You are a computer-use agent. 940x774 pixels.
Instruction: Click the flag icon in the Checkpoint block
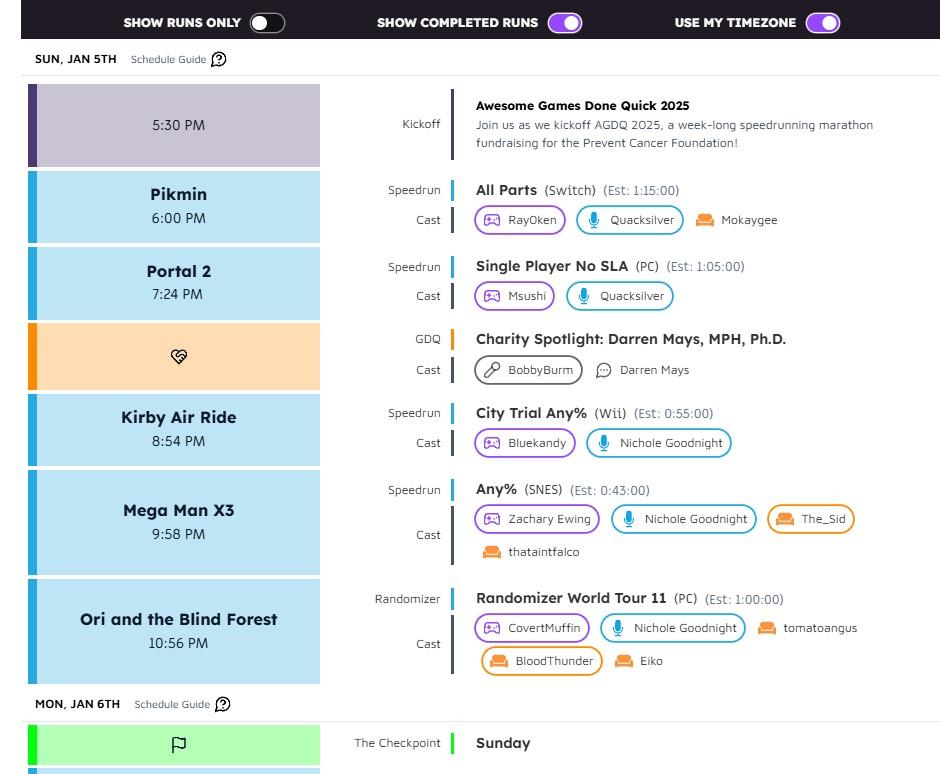click(x=179, y=745)
